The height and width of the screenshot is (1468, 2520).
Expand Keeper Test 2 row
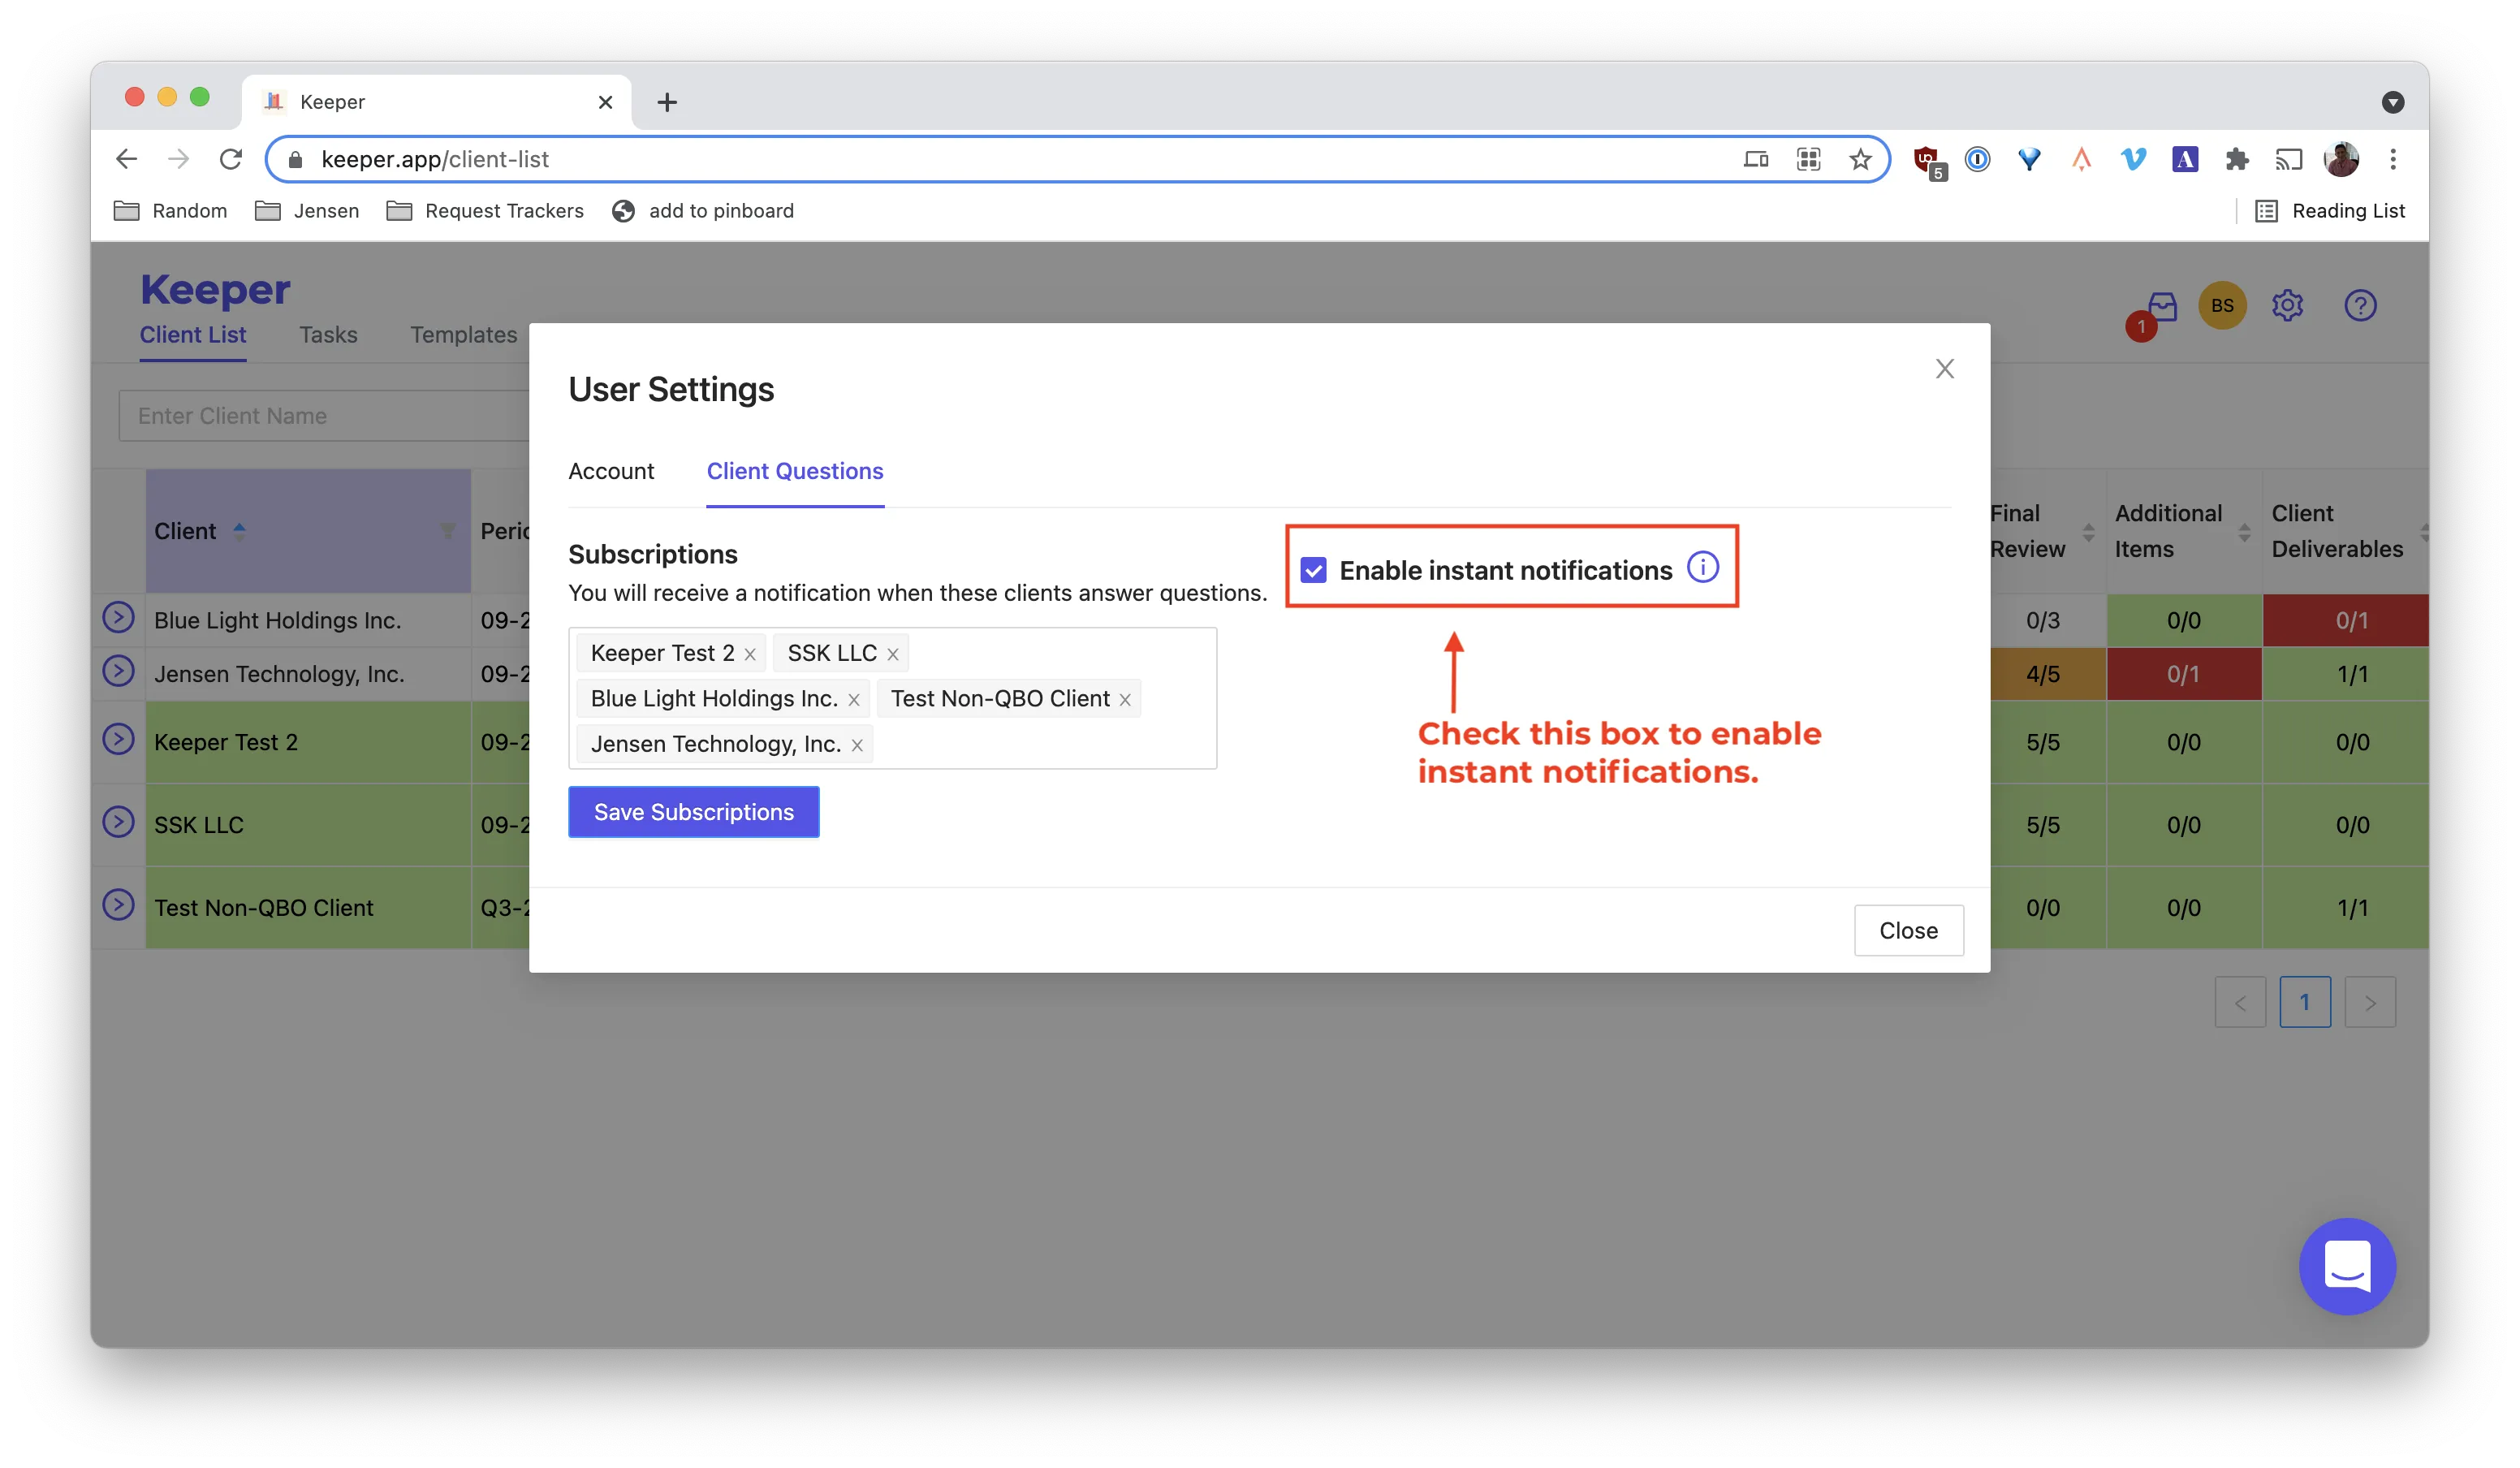(x=118, y=739)
